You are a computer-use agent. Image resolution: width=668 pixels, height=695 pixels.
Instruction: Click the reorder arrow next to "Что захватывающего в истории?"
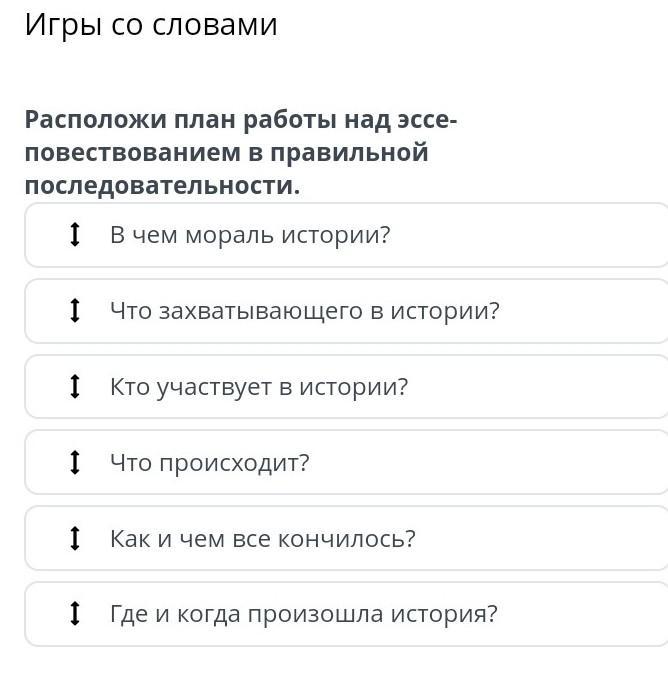(74, 311)
